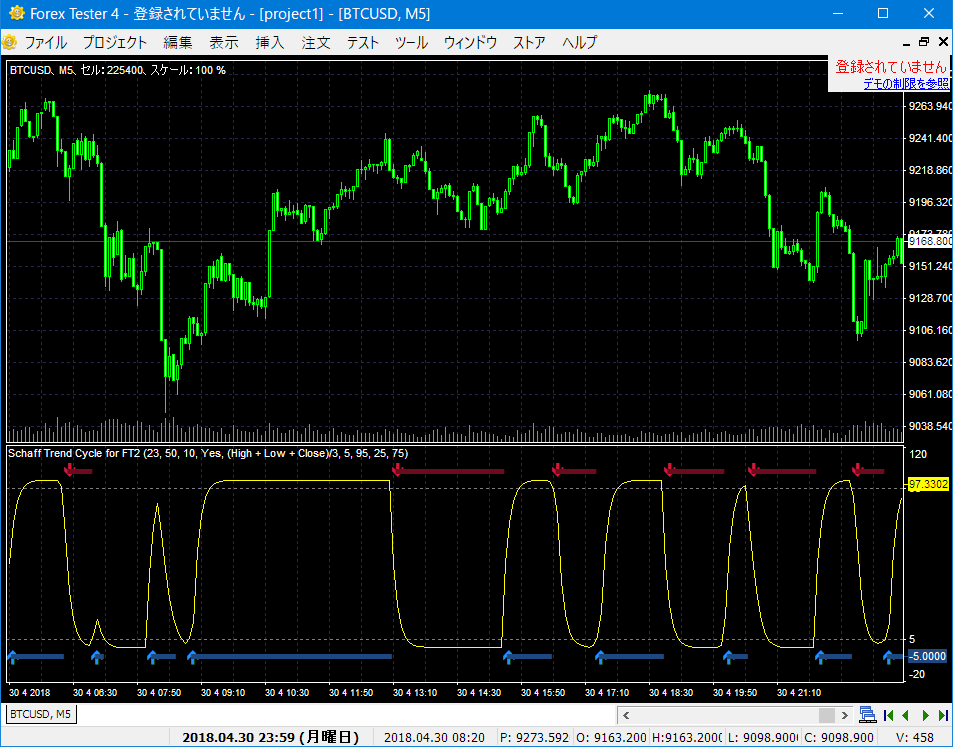
Task: Click the Schaff Trend Cycle indicator title
Action: pyautogui.click(x=208, y=453)
